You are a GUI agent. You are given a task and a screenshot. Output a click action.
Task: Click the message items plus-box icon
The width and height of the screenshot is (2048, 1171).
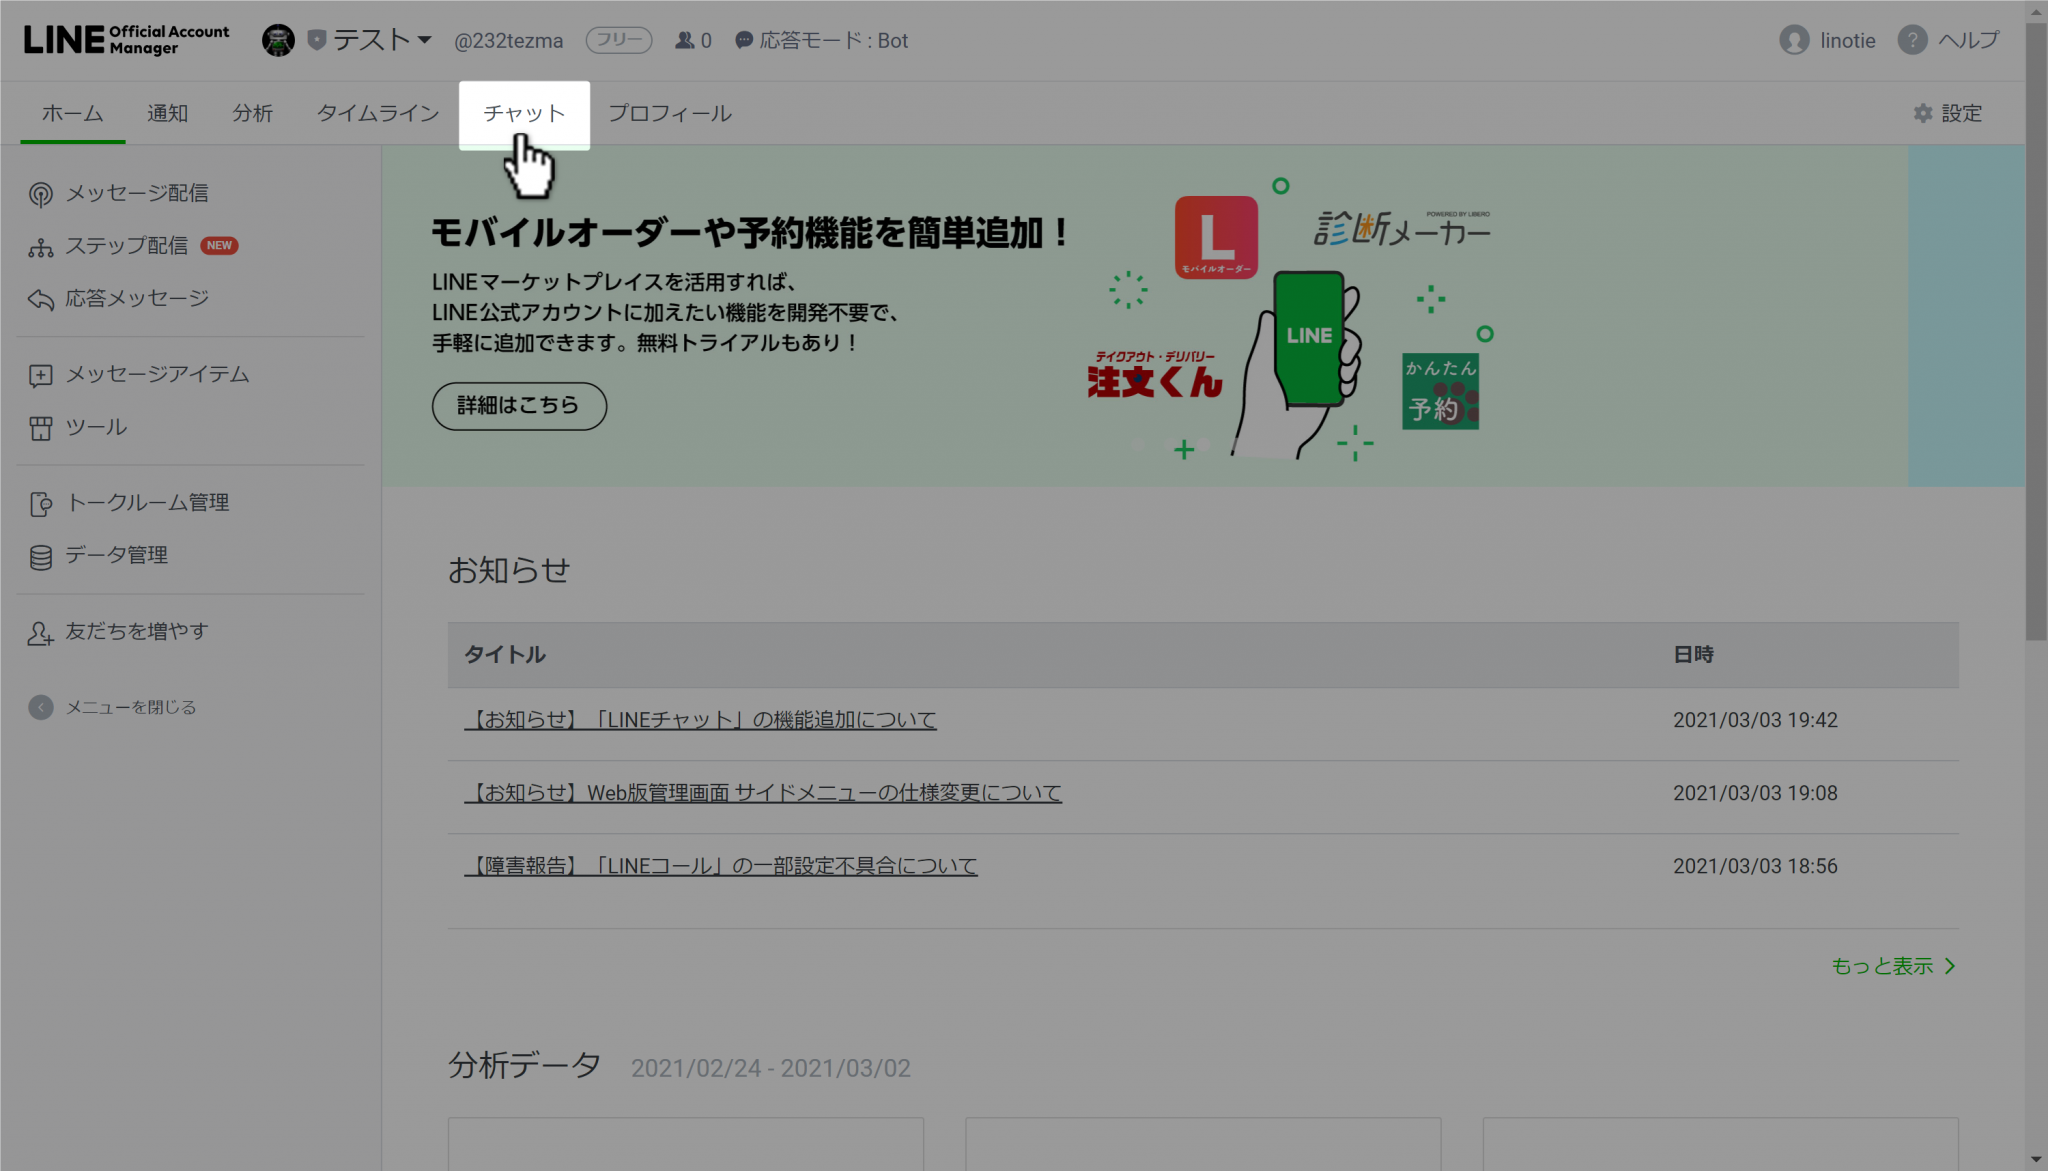coord(40,375)
